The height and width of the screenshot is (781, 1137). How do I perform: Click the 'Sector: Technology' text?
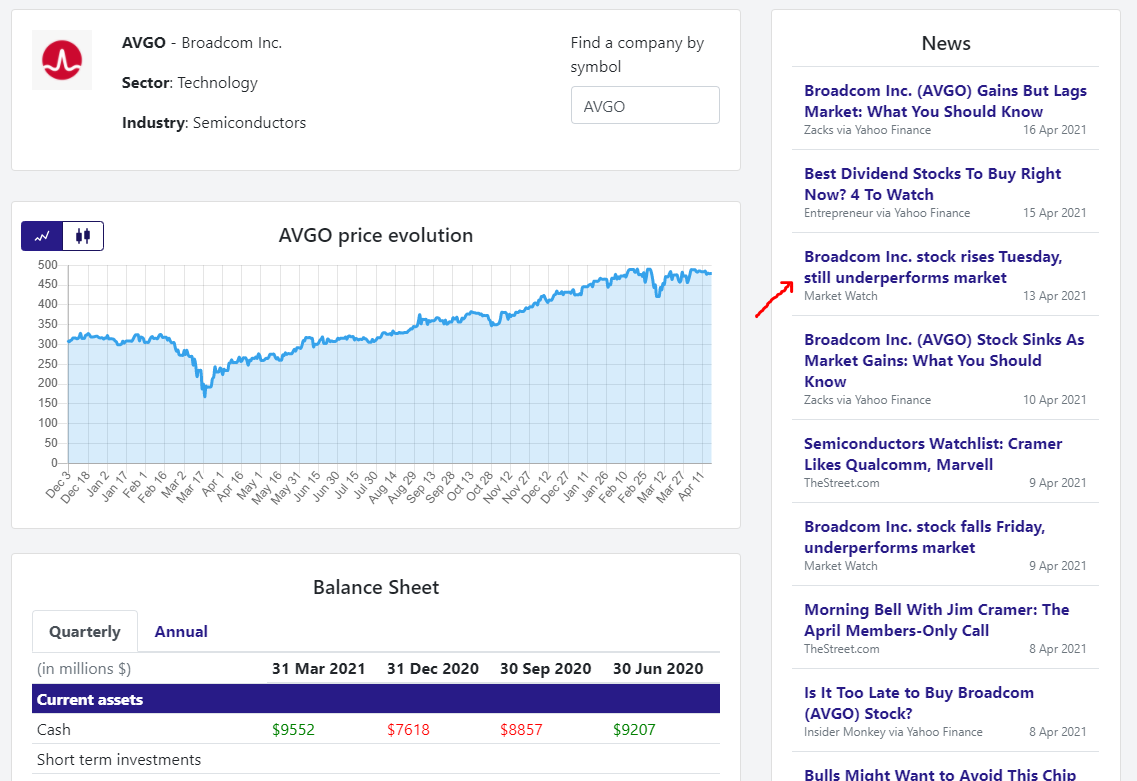189,83
